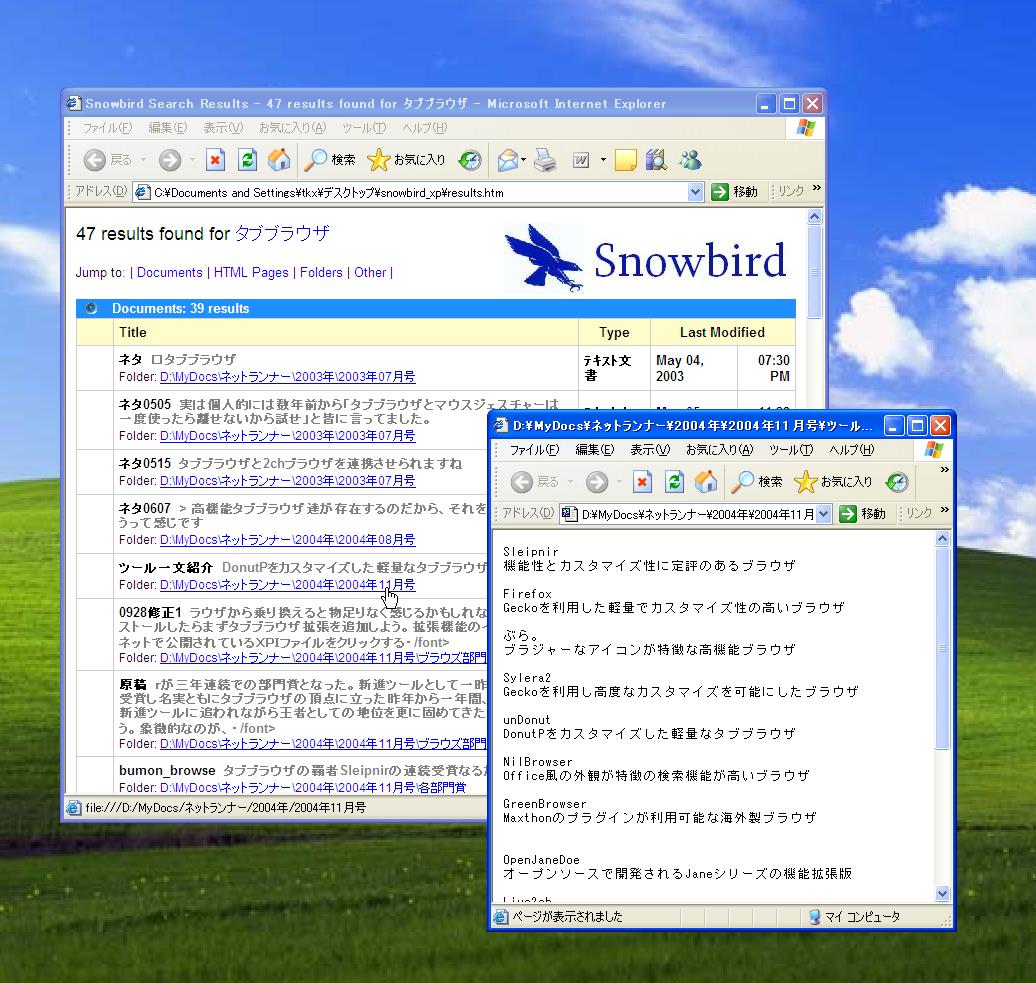1036x983 pixels.
Task: Click History/Media icon in Snowbird results toolbar
Action: 470,160
